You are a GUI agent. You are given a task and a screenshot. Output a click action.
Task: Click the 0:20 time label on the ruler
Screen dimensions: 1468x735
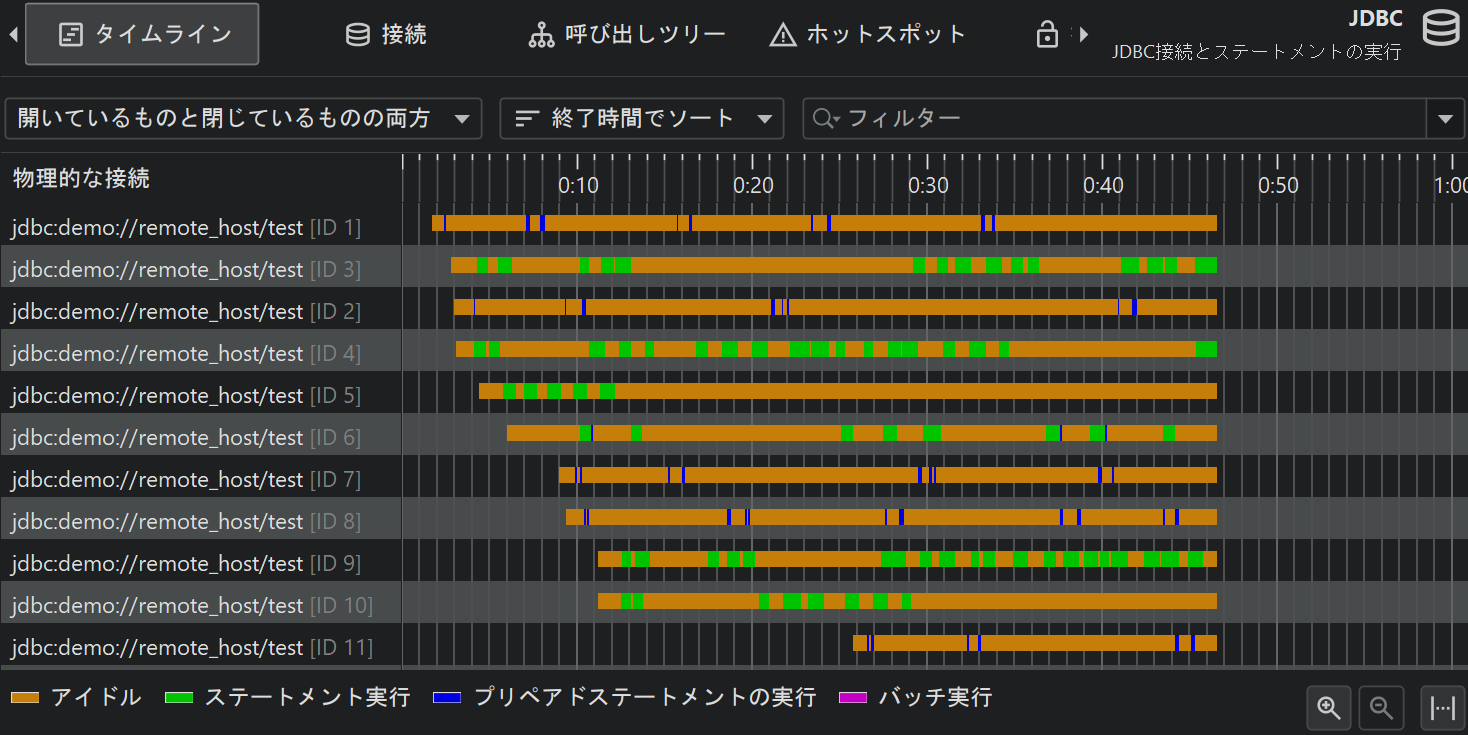point(753,186)
